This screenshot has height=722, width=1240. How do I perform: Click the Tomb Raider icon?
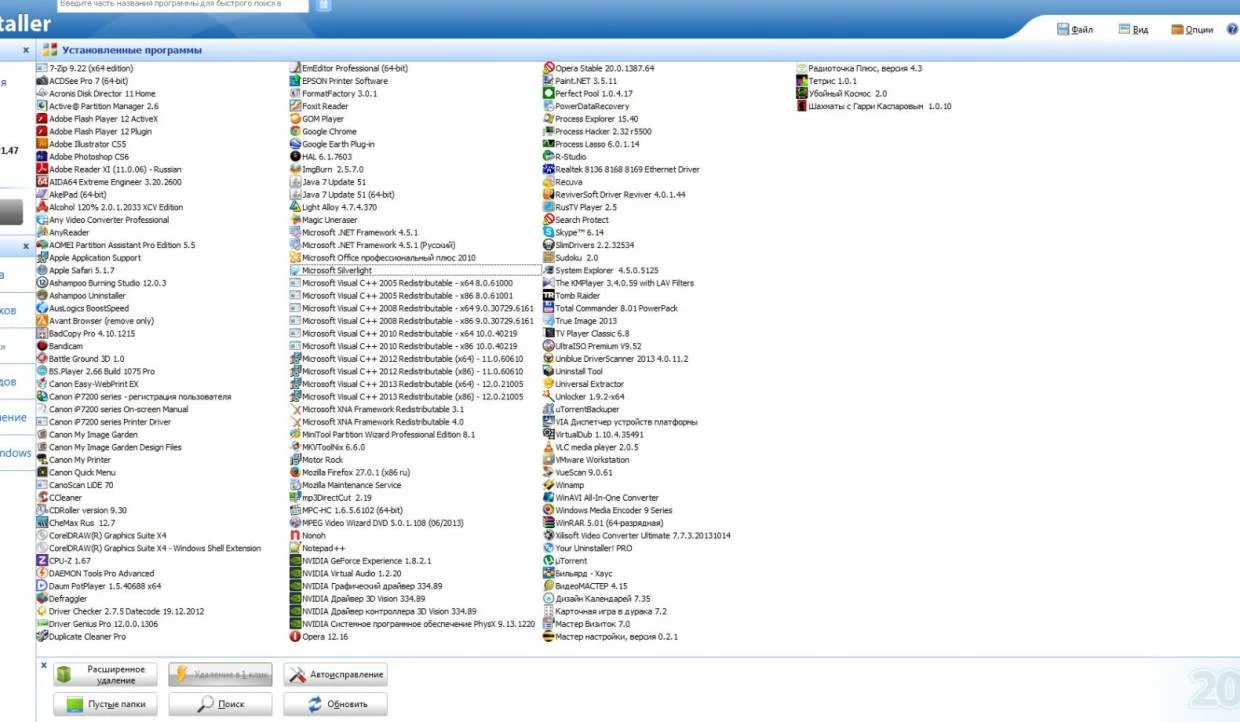point(548,296)
